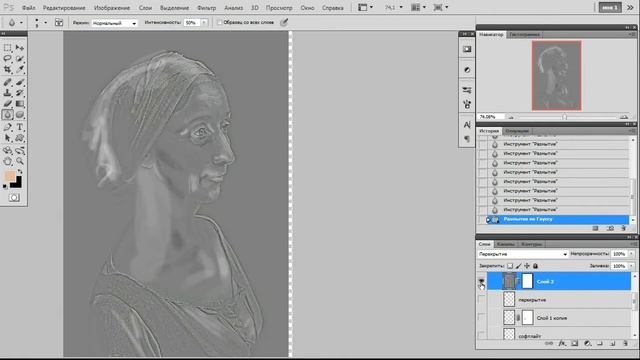Click Add layer mask icon
Image resolution: width=640 pixels, height=360 pixels.
(575, 344)
